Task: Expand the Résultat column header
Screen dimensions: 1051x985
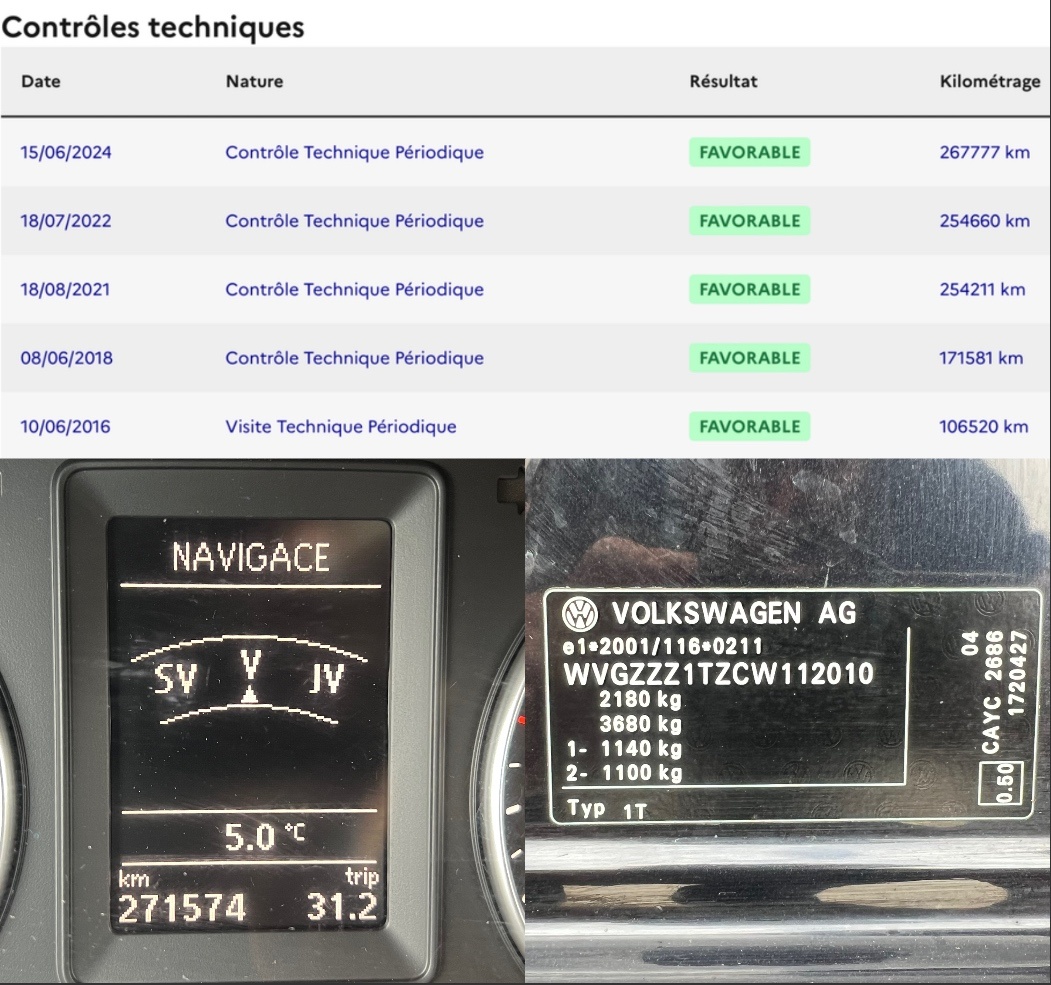Action: pos(724,82)
